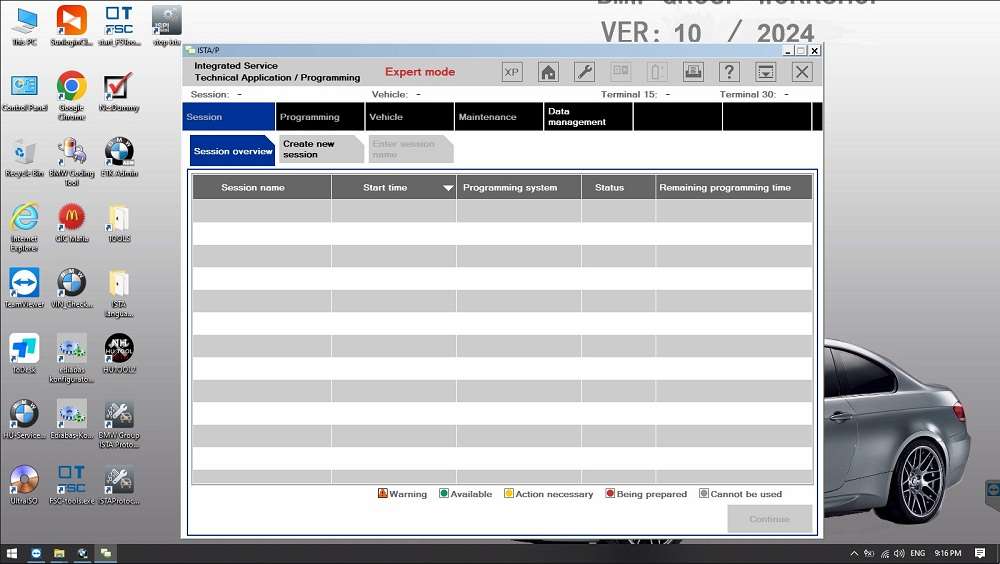The image size is (1000, 564).
Task: Click the print icon in toolbar
Action: (x=693, y=72)
